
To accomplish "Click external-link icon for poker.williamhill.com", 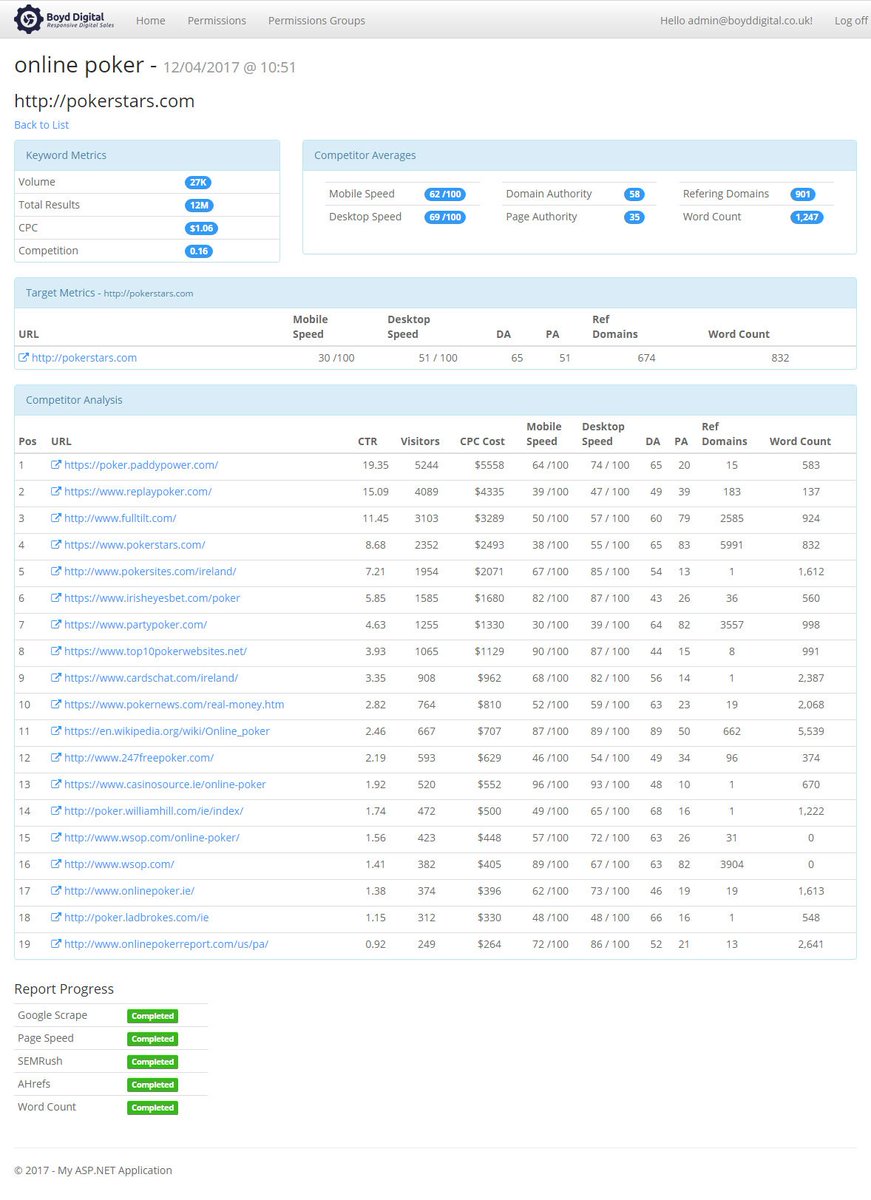I will [x=56, y=811].
